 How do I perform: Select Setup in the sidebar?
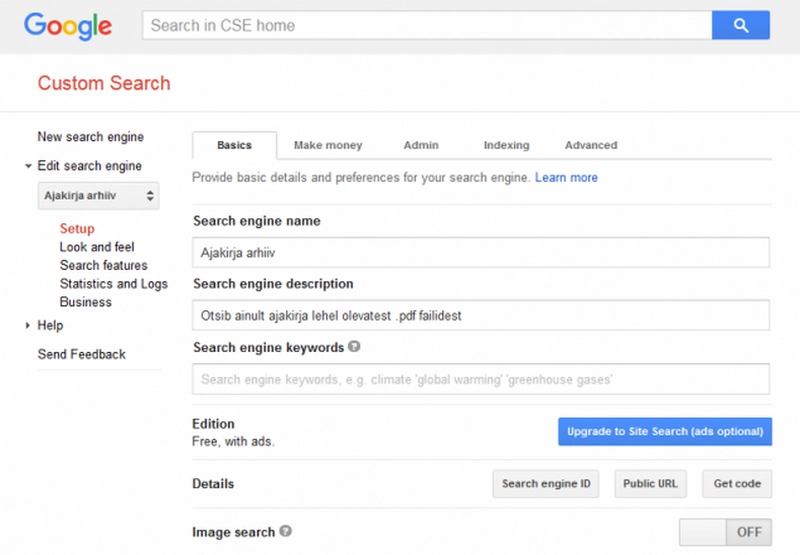77,229
